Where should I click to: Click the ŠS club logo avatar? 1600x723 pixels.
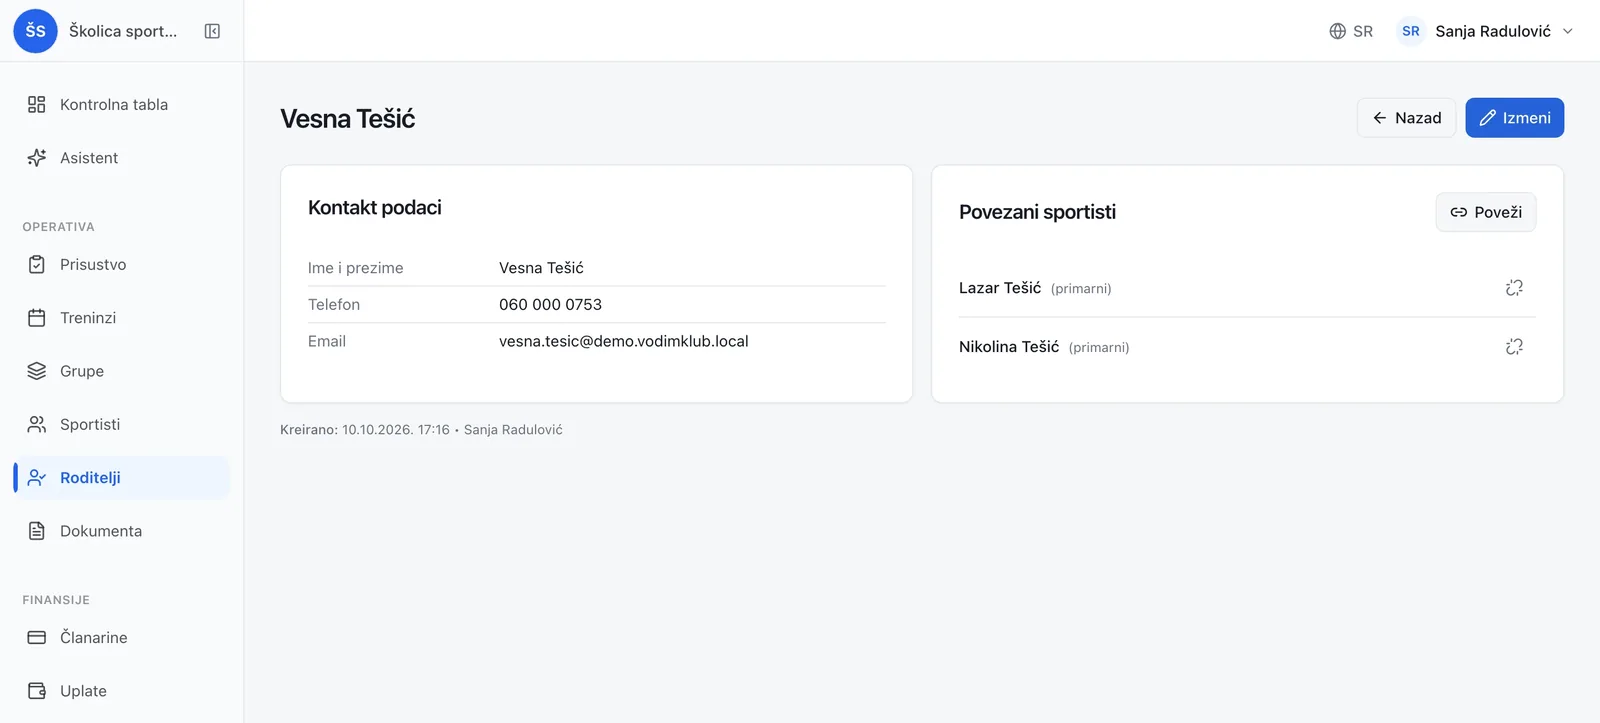tap(35, 31)
